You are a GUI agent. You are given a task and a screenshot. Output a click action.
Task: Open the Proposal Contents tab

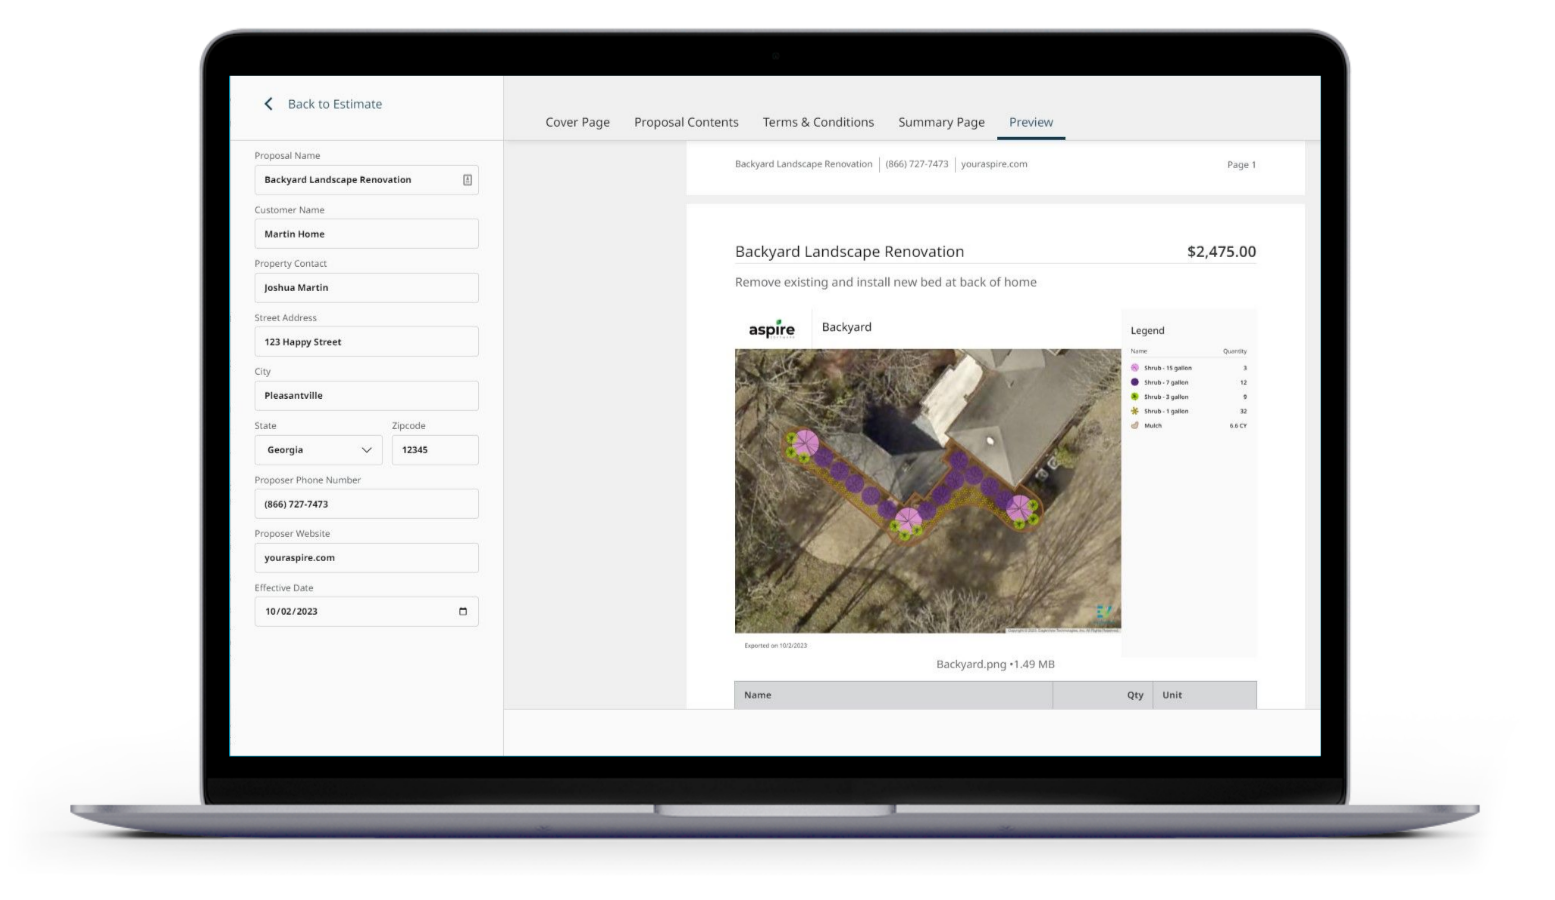point(686,122)
